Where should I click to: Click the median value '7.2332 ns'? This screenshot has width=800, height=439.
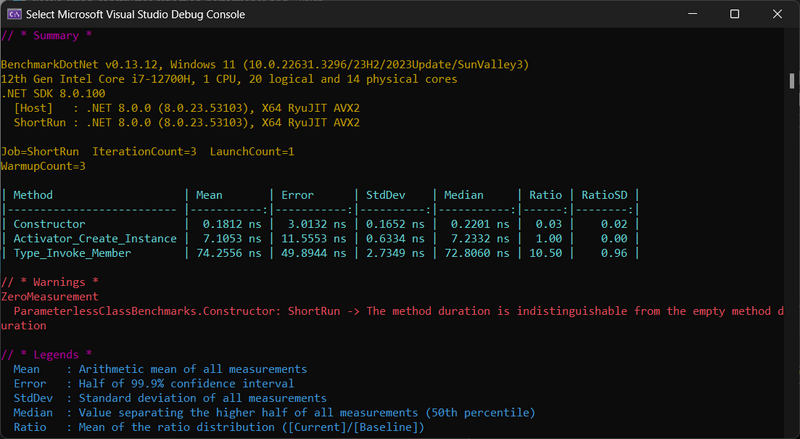tap(480, 238)
